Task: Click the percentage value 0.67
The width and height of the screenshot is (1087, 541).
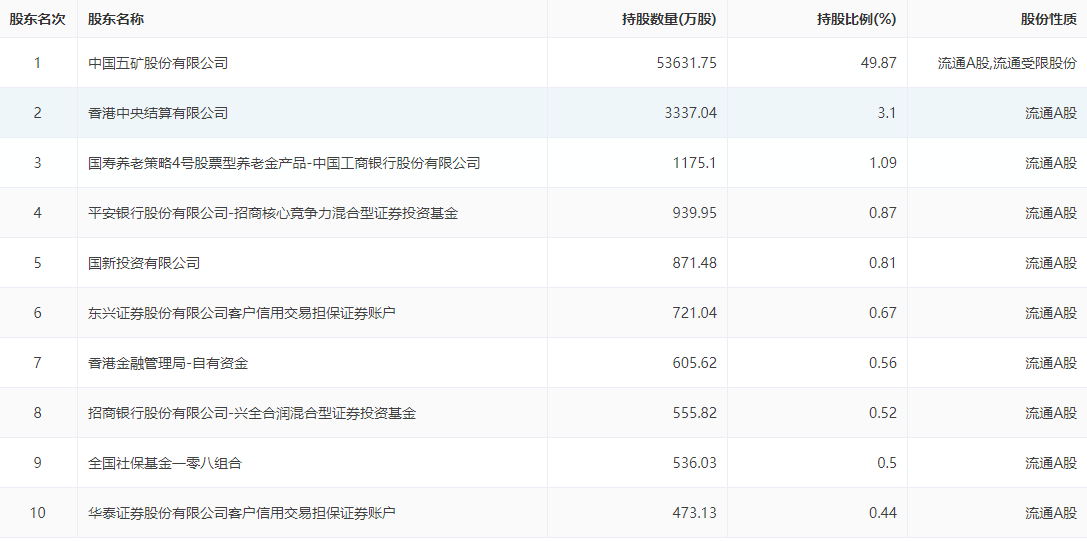Action: pyautogui.click(x=883, y=313)
